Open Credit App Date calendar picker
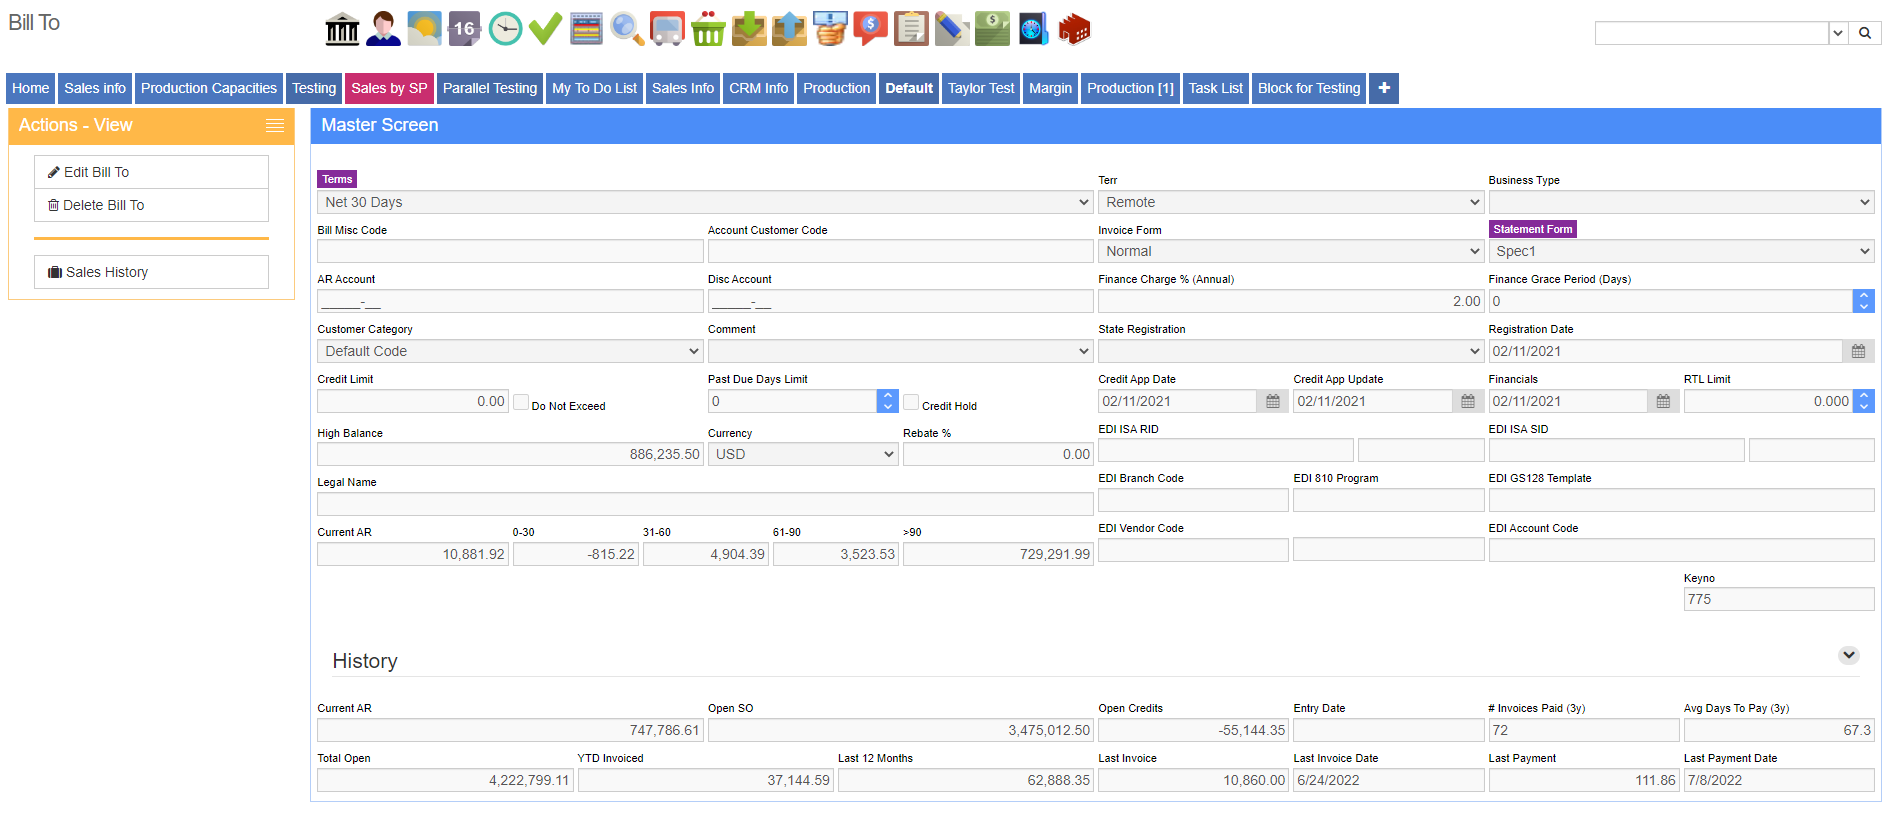The height and width of the screenshot is (814, 1885). pos(1273,401)
